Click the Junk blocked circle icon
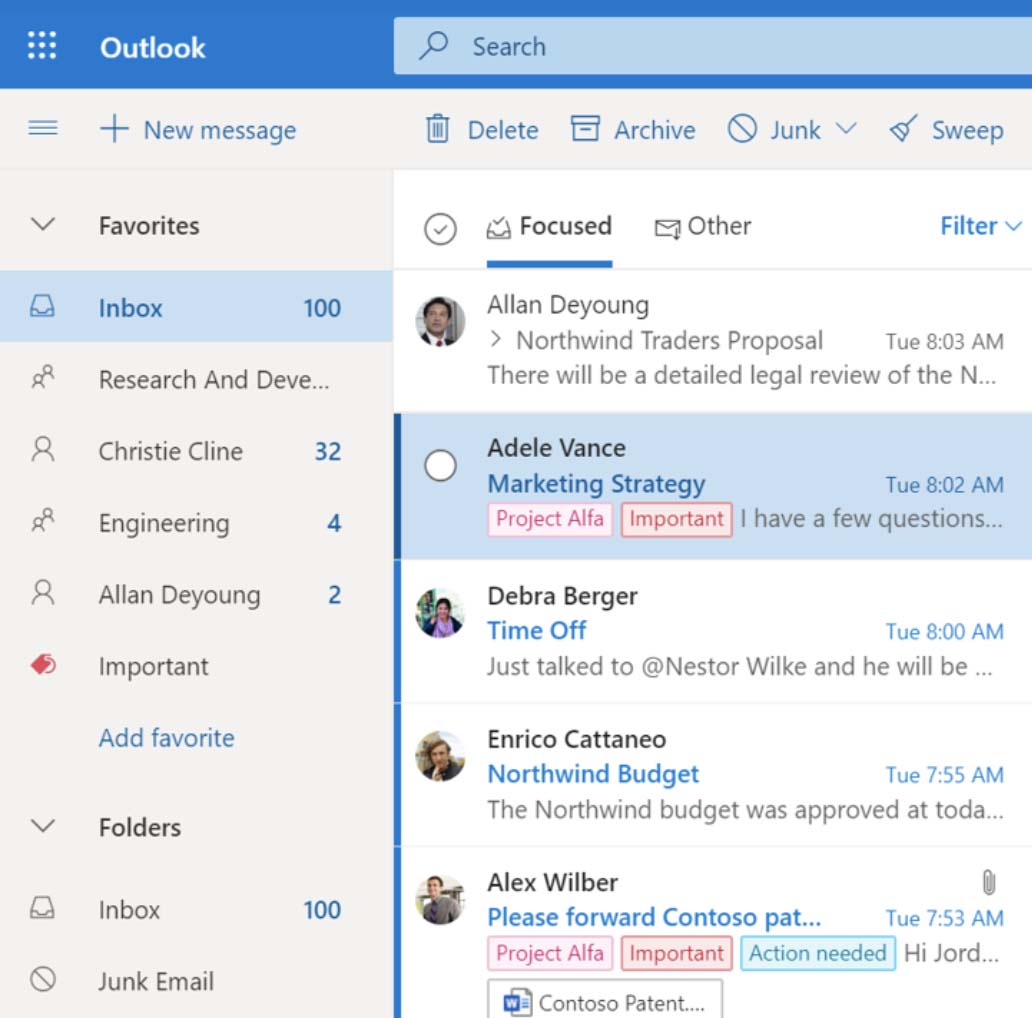1032x1018 pixels. (742, 128)
